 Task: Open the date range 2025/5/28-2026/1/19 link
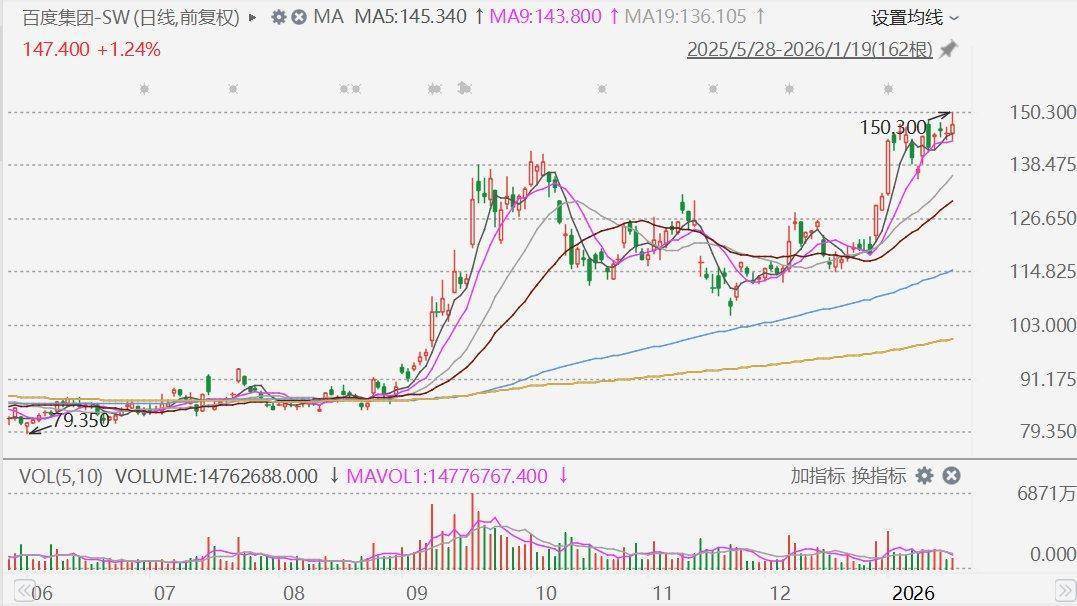coord(809,49)
